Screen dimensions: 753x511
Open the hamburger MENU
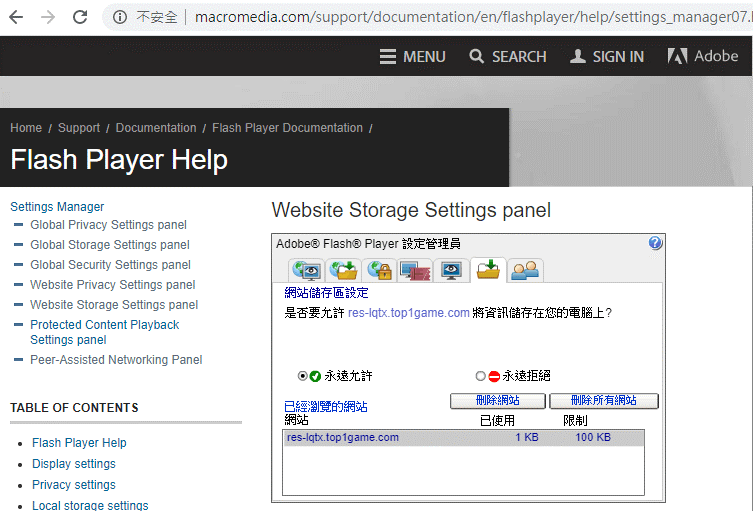click(412, 57)
